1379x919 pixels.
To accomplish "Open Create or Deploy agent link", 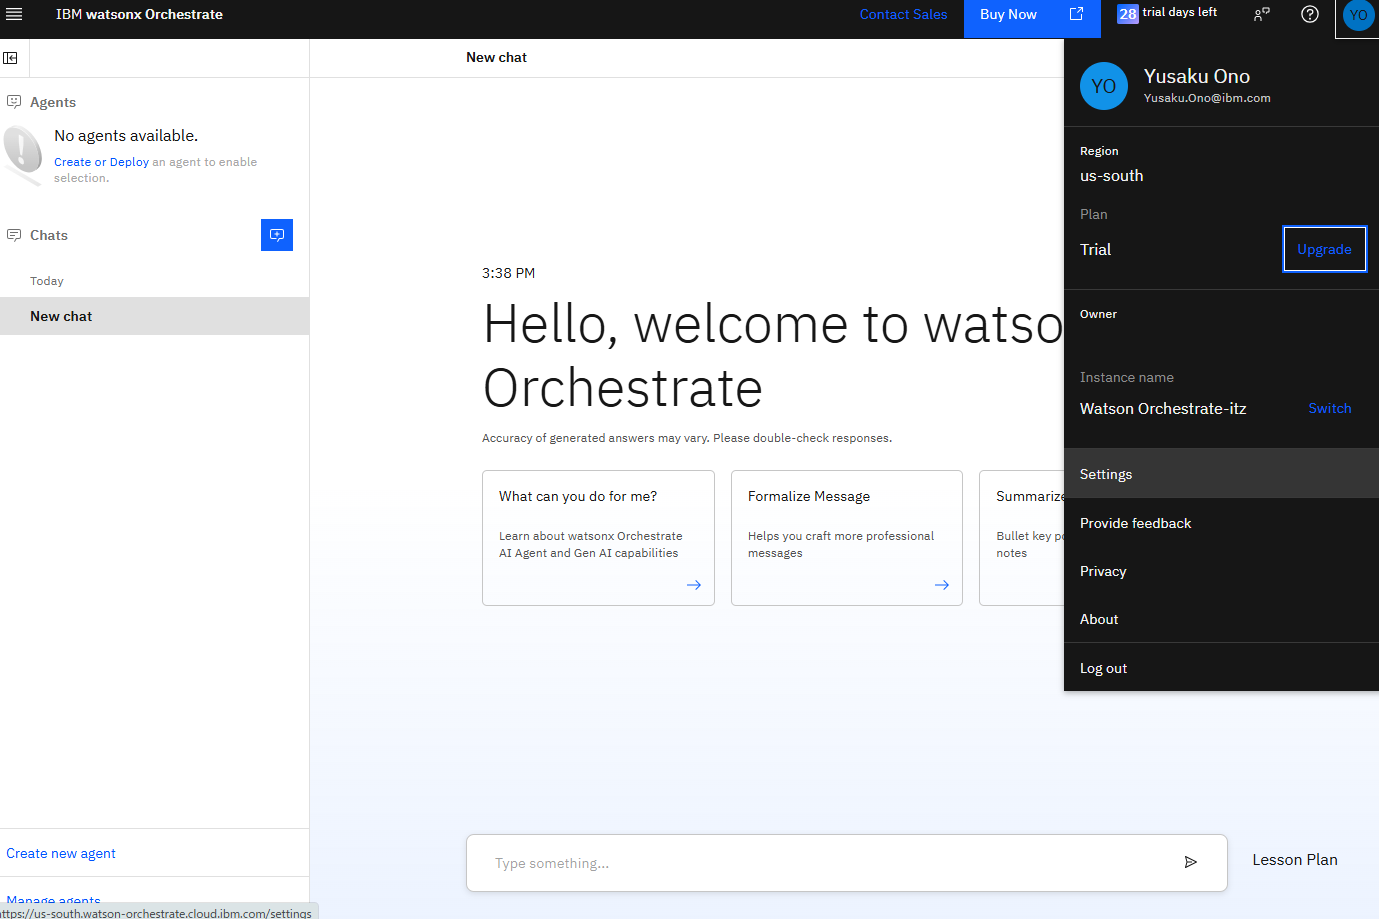I will [x=101, y=162].
